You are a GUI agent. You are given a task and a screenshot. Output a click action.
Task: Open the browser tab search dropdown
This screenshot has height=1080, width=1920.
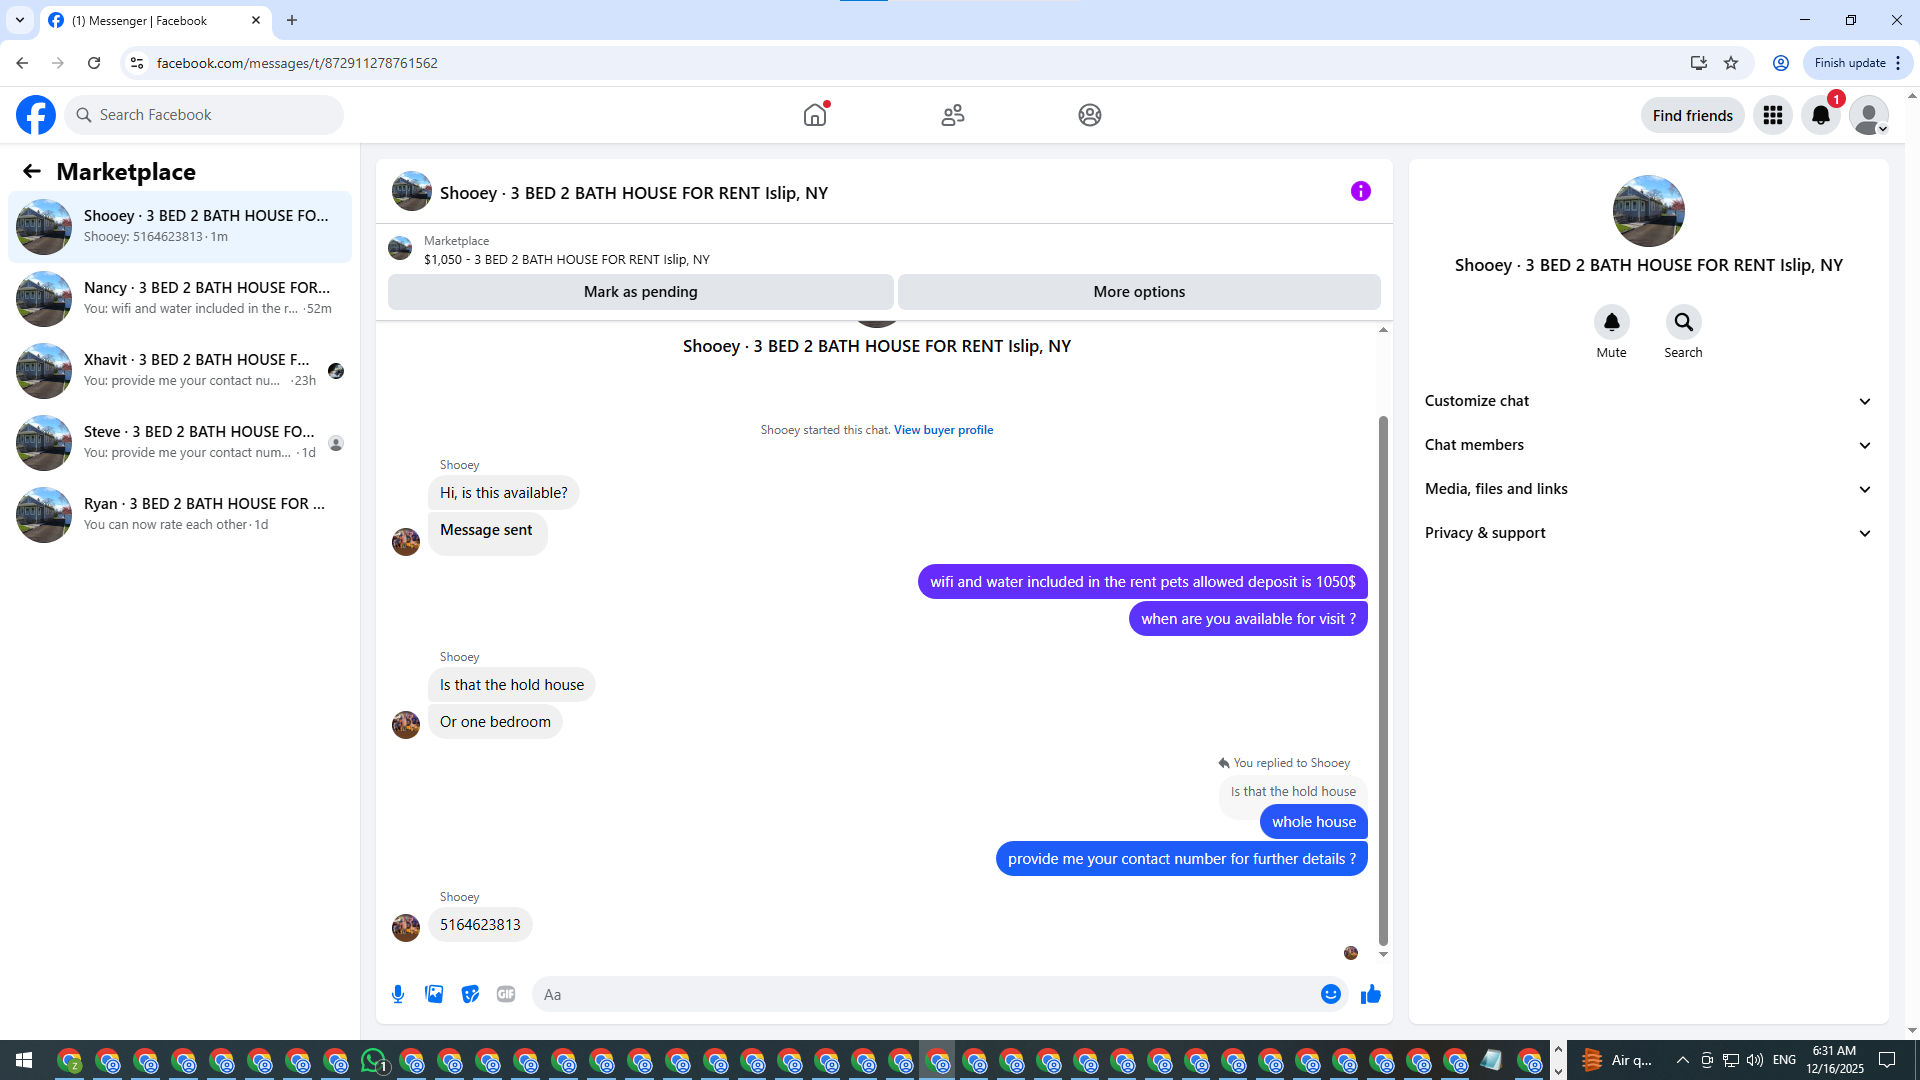(20, 20)
